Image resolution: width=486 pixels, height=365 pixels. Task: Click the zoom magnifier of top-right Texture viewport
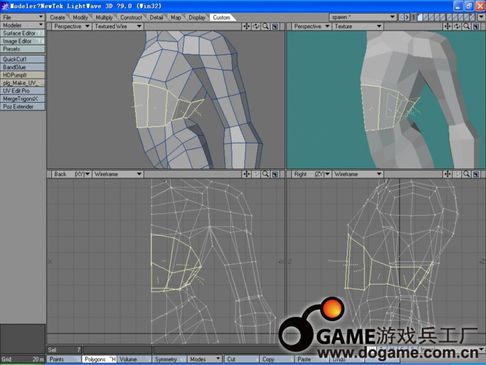[x=467, y=26]
